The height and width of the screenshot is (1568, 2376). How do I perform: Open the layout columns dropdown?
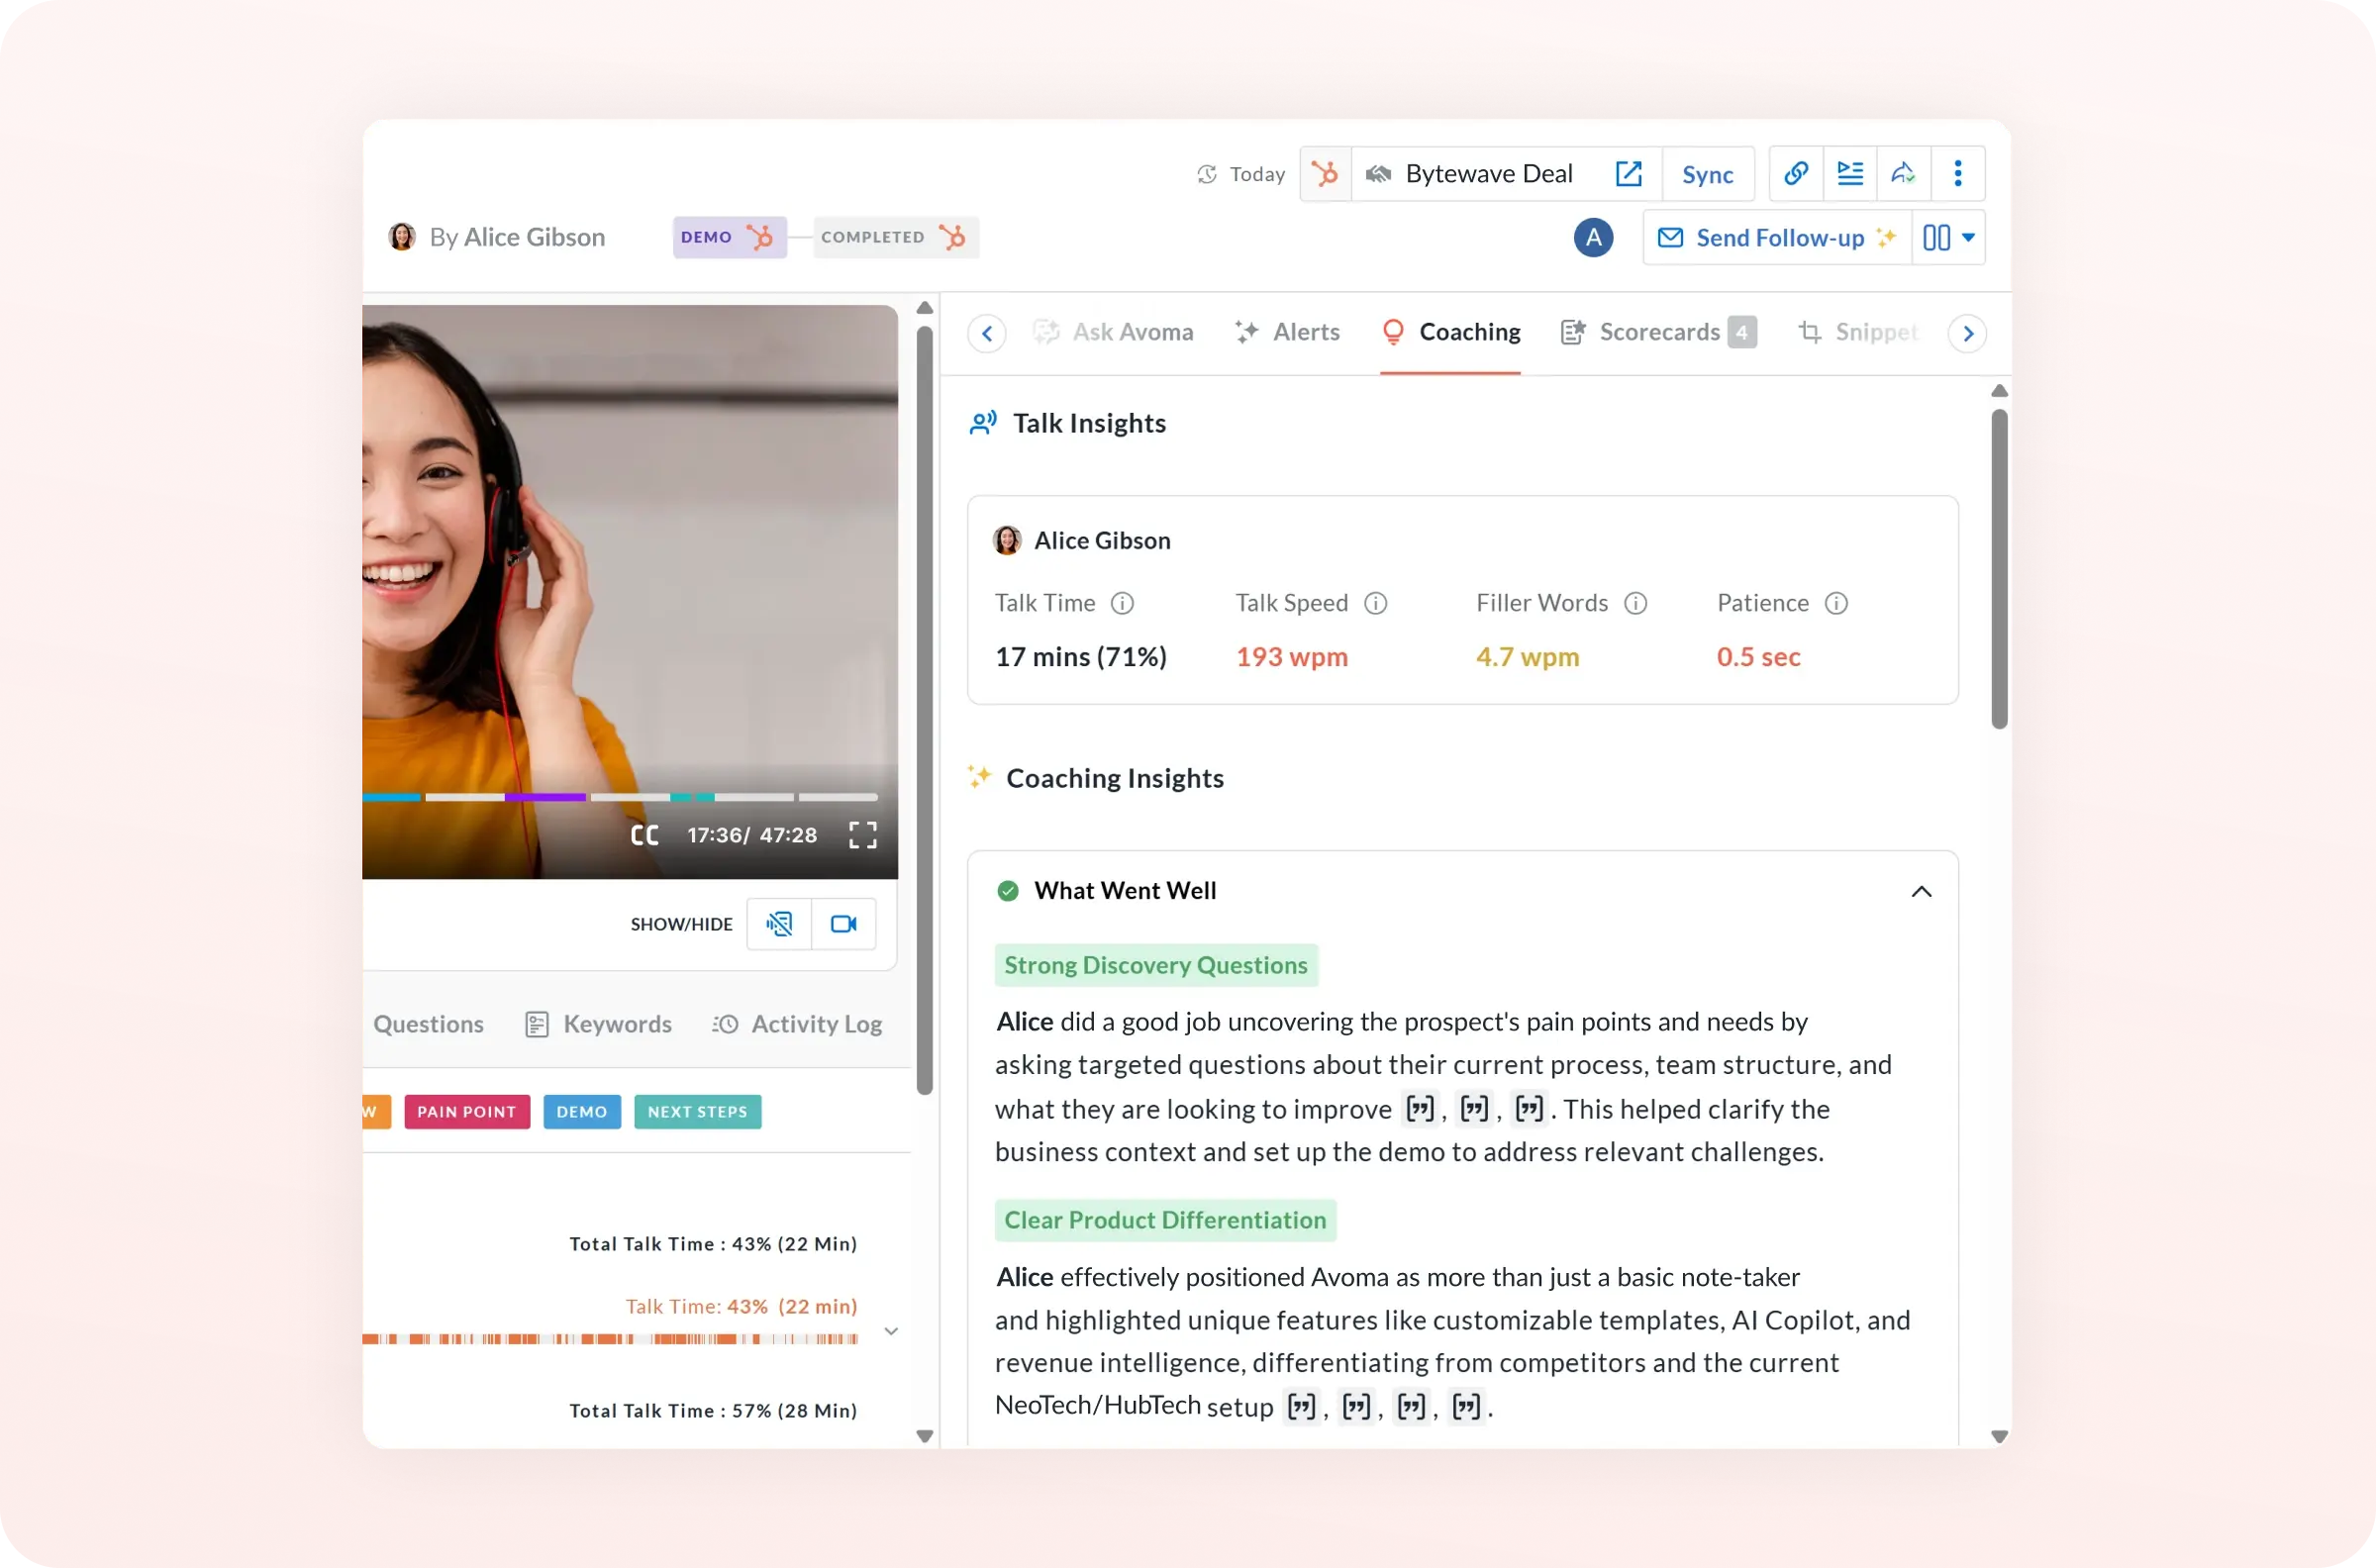[x=1948, y=238]
